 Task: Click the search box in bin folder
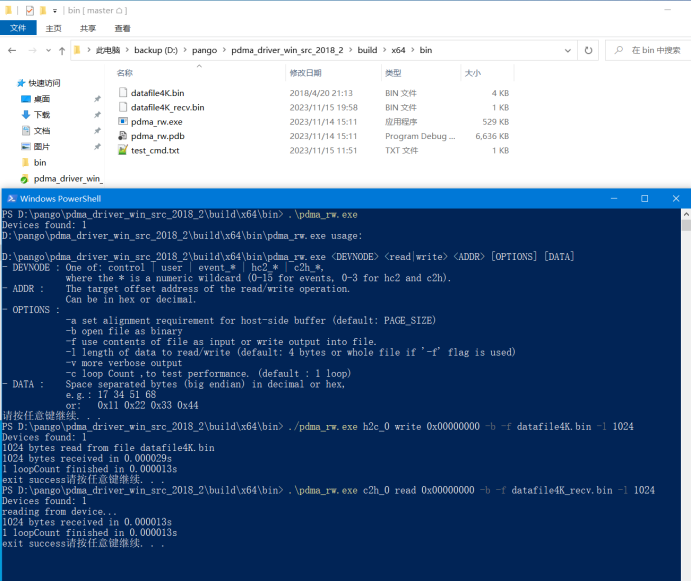pos(650,50)
